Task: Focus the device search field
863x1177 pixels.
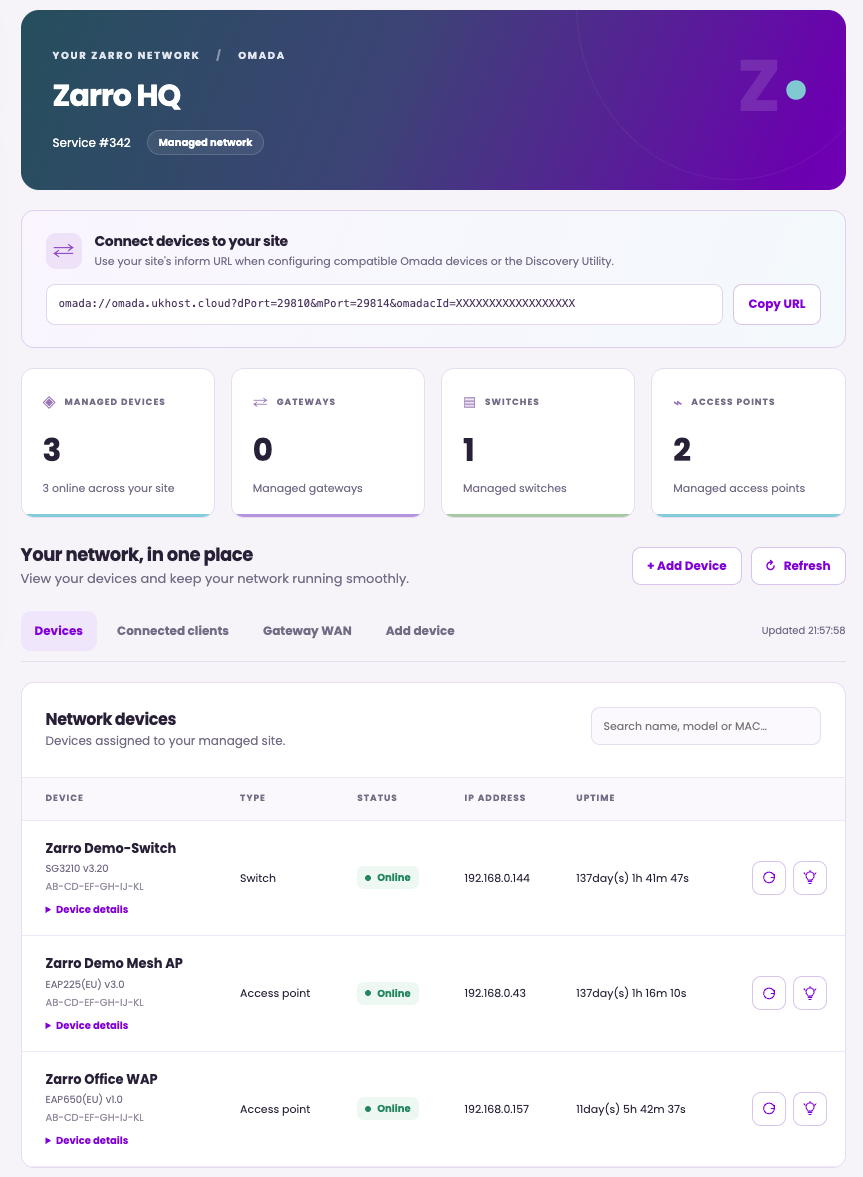Action: 706,726
